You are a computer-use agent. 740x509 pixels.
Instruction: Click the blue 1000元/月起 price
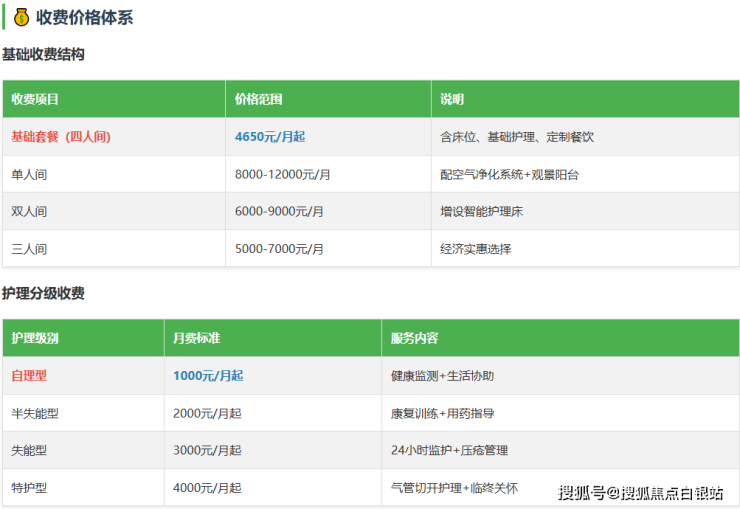click(x=208, y=376)
